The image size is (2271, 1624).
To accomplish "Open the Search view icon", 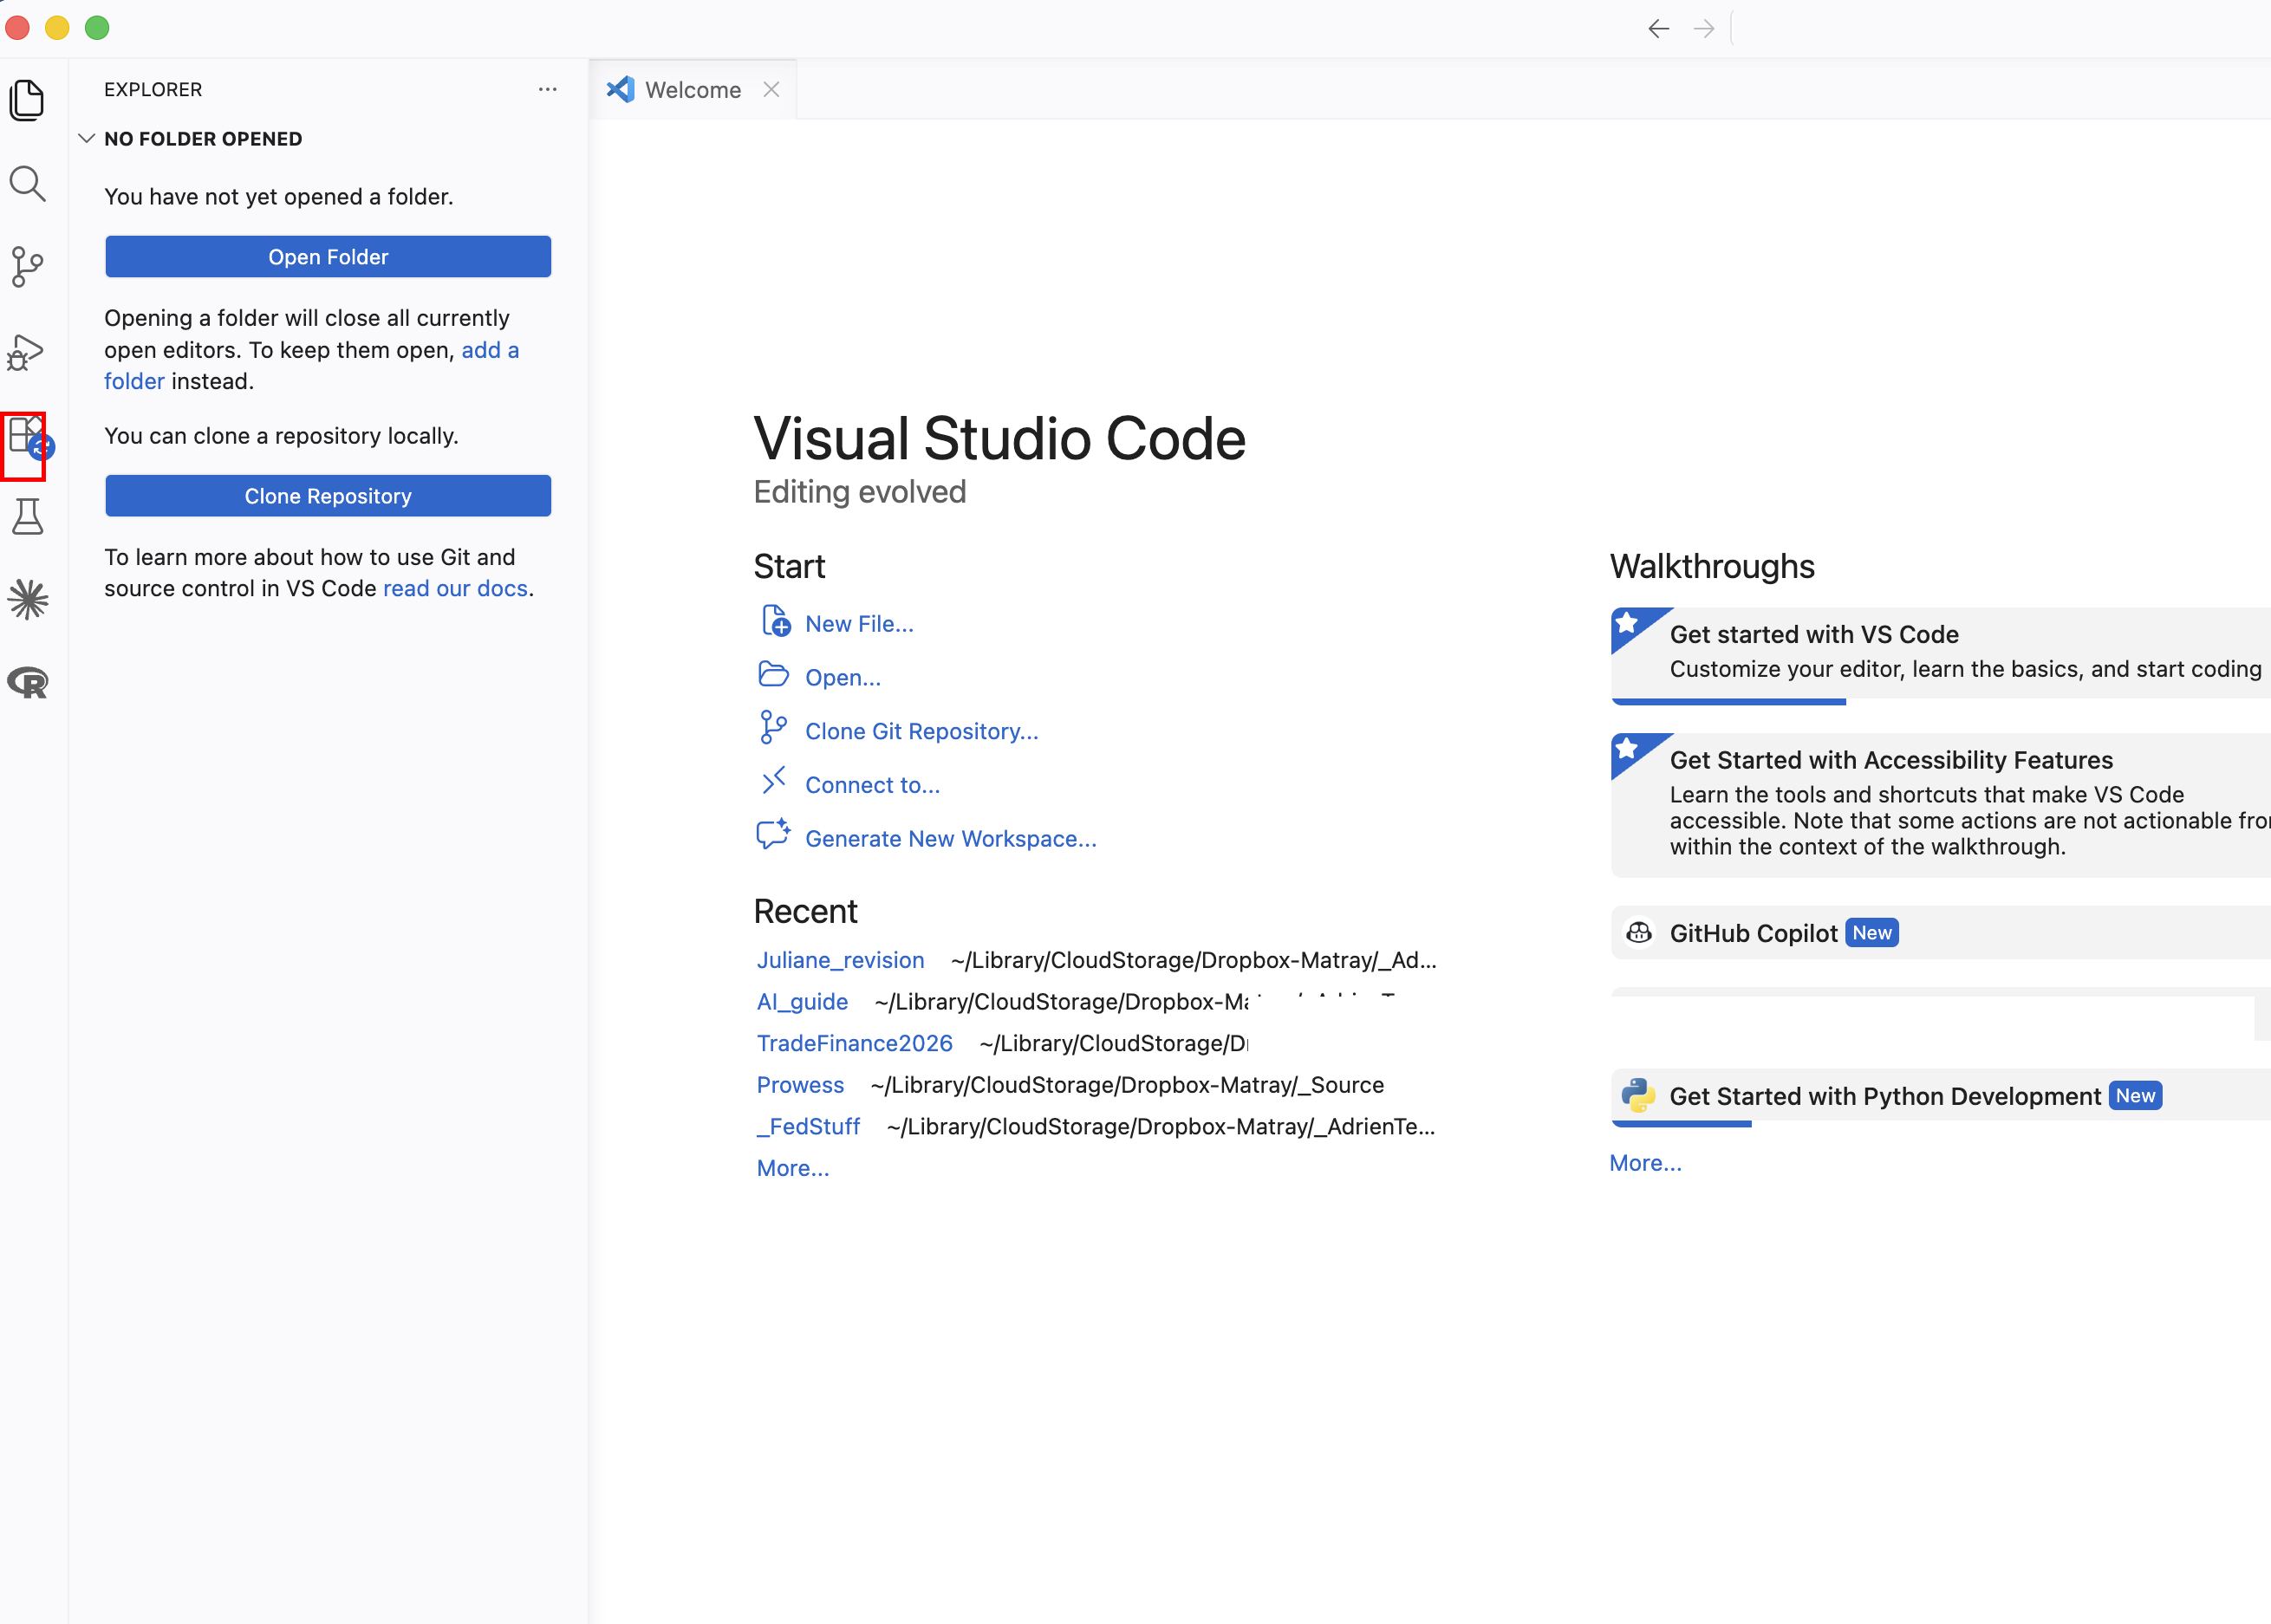I will point(27,184).
